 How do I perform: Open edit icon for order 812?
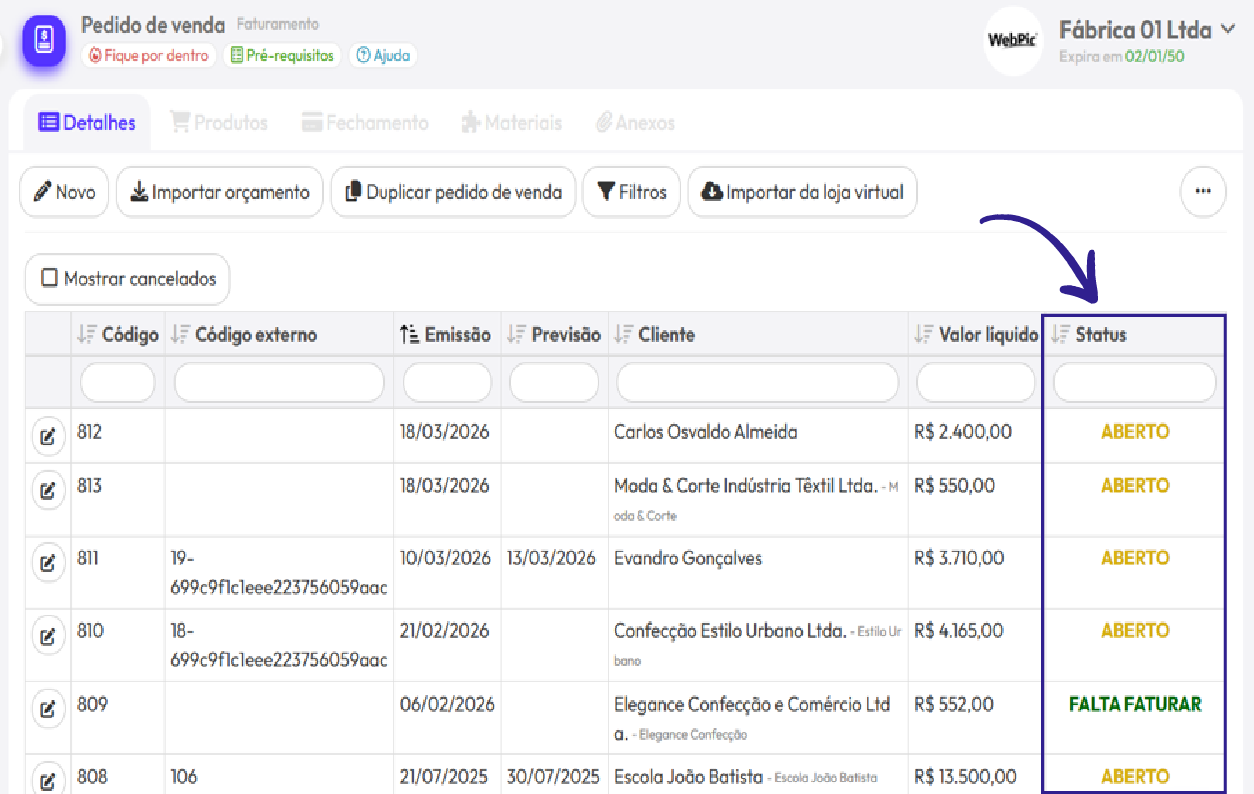(x=47, y=436)
